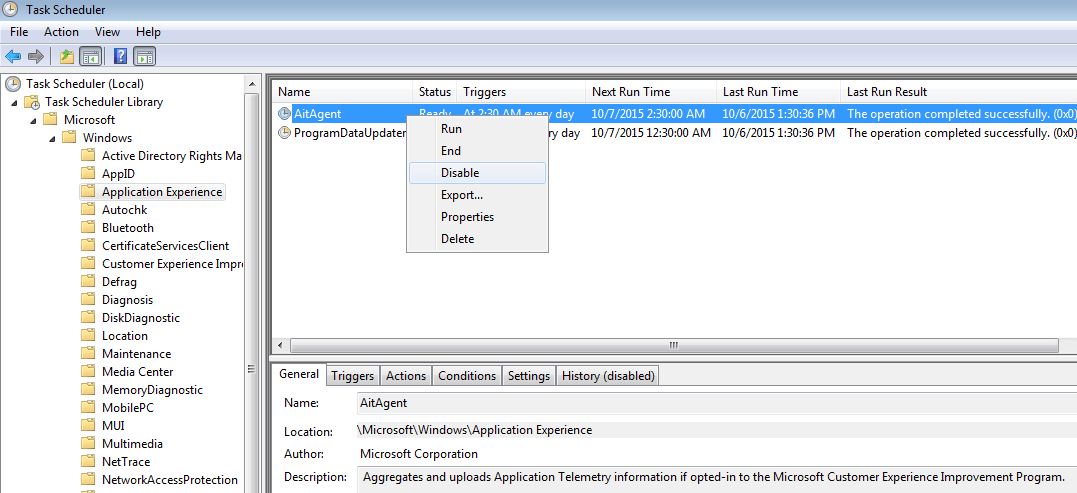Switch to the History (disabled) tab

point(608,376)
